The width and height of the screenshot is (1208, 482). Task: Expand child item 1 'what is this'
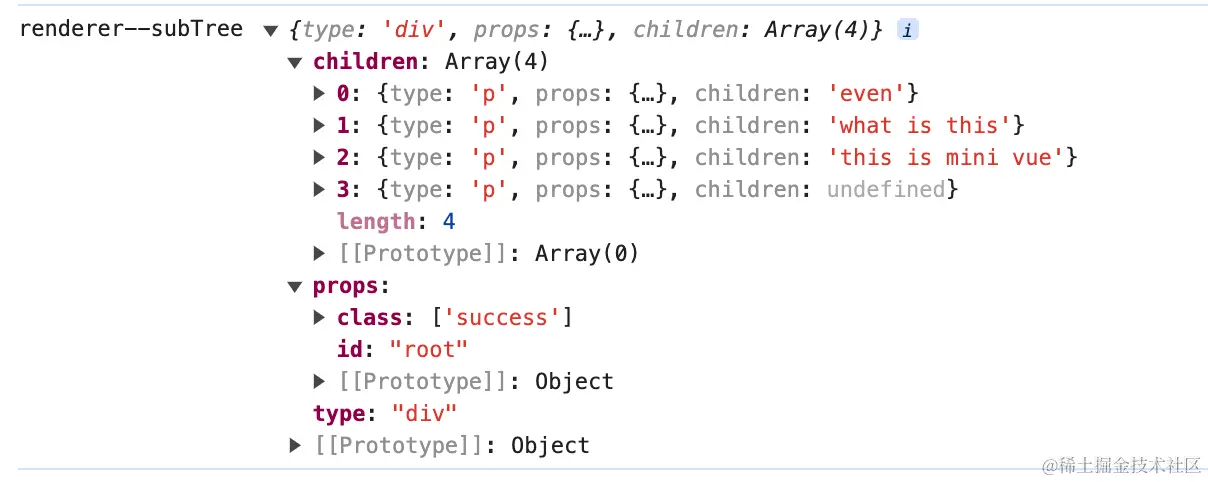click(319, 126)
